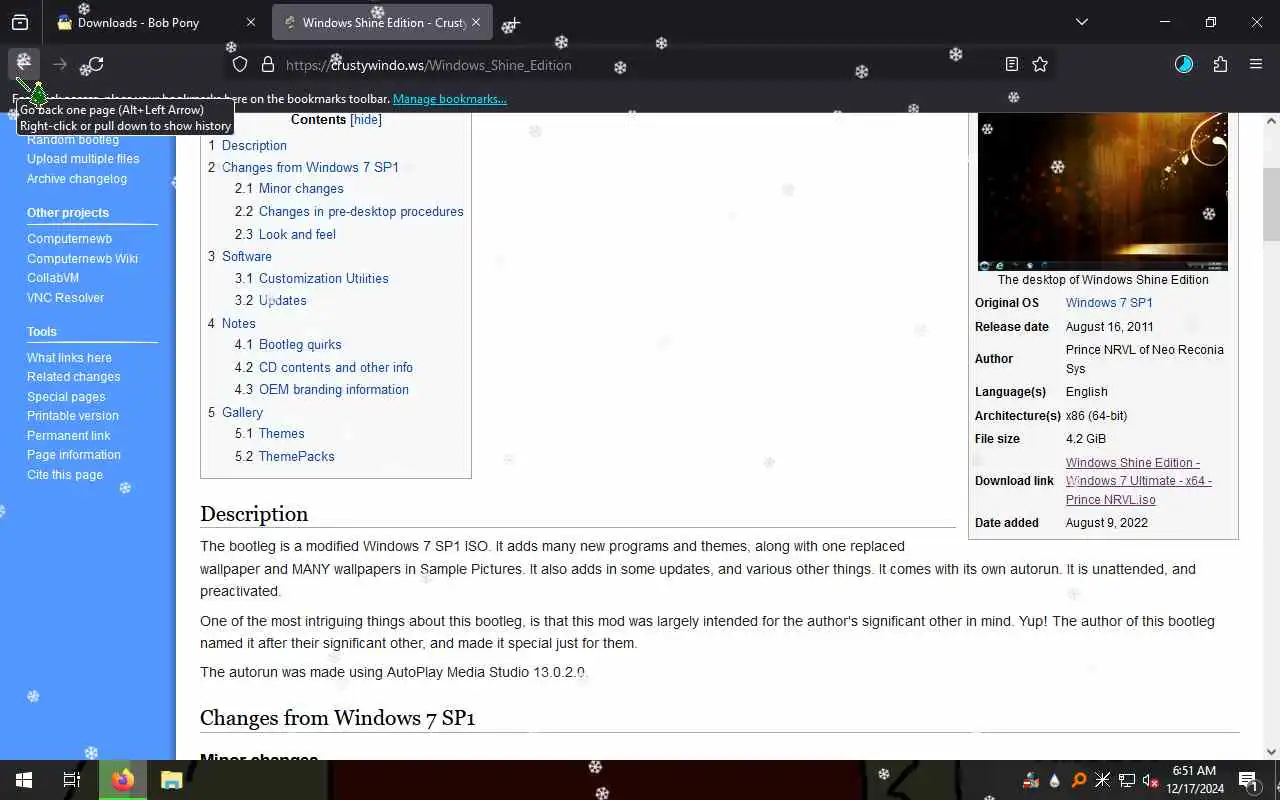This screenshot has width=1280, height=800.
Task: Open network status tray icon
Action: tap(1127, 780)
